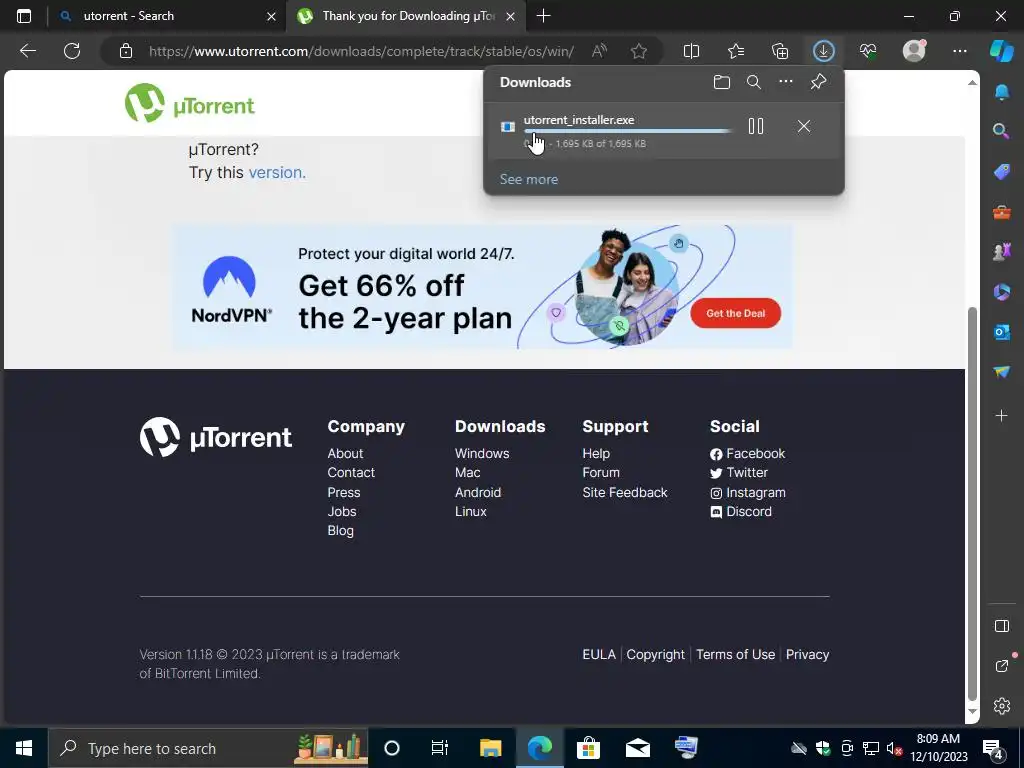Open the Blog footer link
This screenshot has height=768, width=1024.
(x=340, y=530)
